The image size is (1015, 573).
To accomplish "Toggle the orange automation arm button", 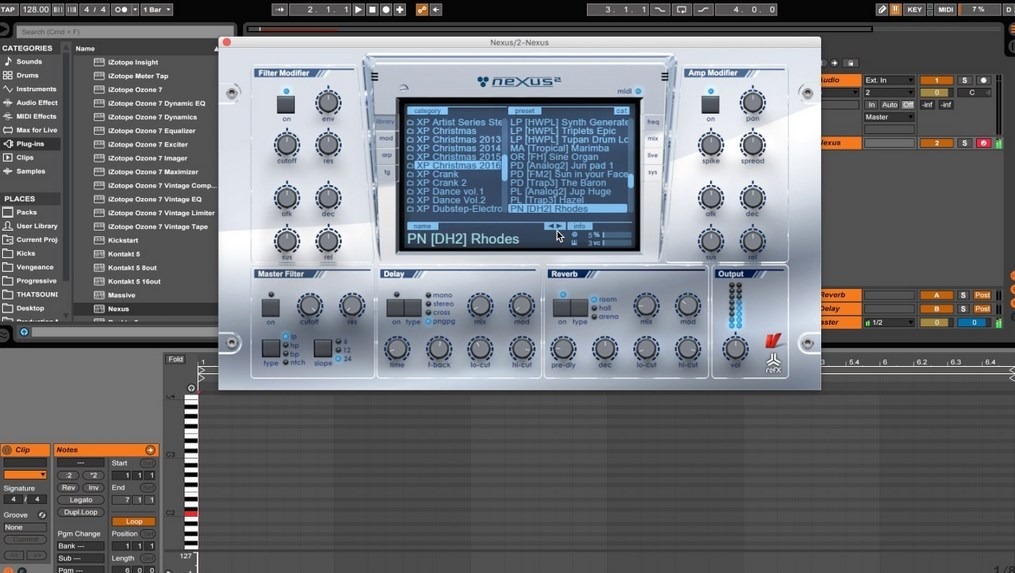I will [x=422, y=10].
